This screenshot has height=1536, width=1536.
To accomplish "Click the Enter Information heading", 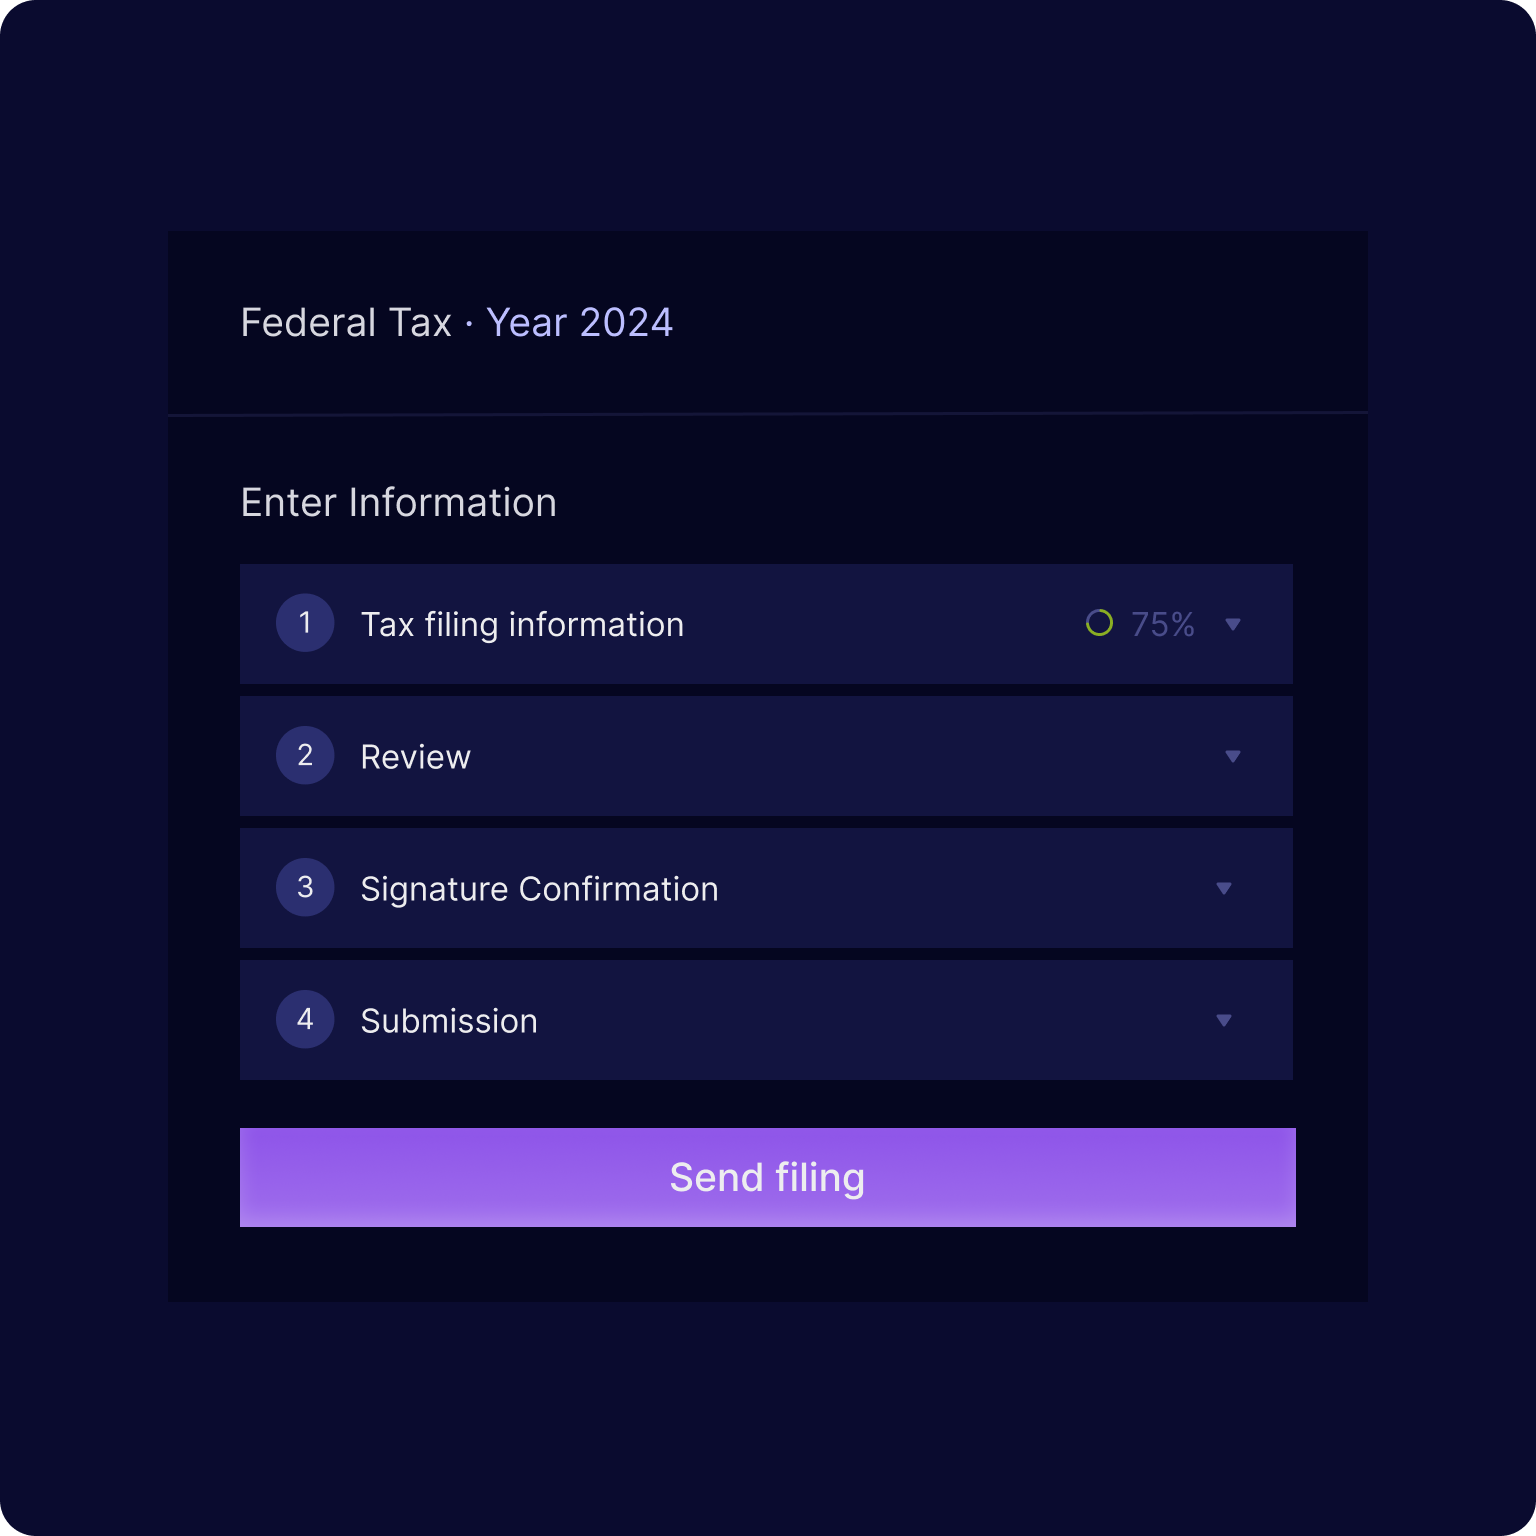I will tap(398, 503).
